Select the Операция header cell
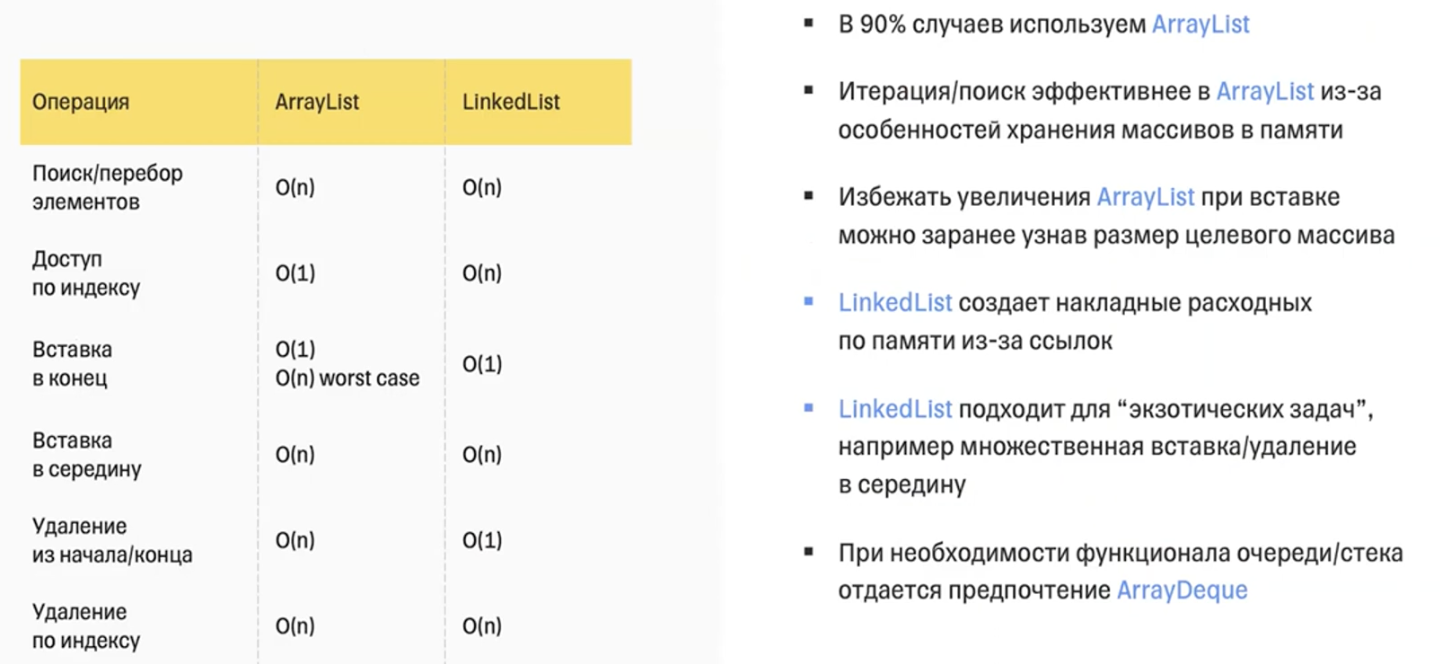Image resolution: width=1440 pixels, height=664 pixels. pos(81,102)
